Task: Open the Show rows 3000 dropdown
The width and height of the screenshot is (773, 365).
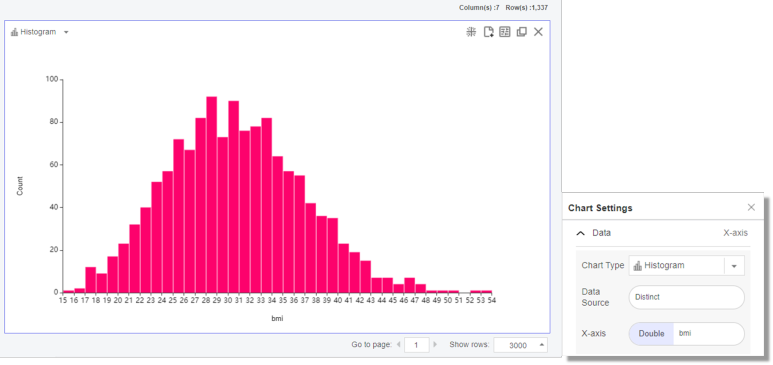Action: [521, 345]
